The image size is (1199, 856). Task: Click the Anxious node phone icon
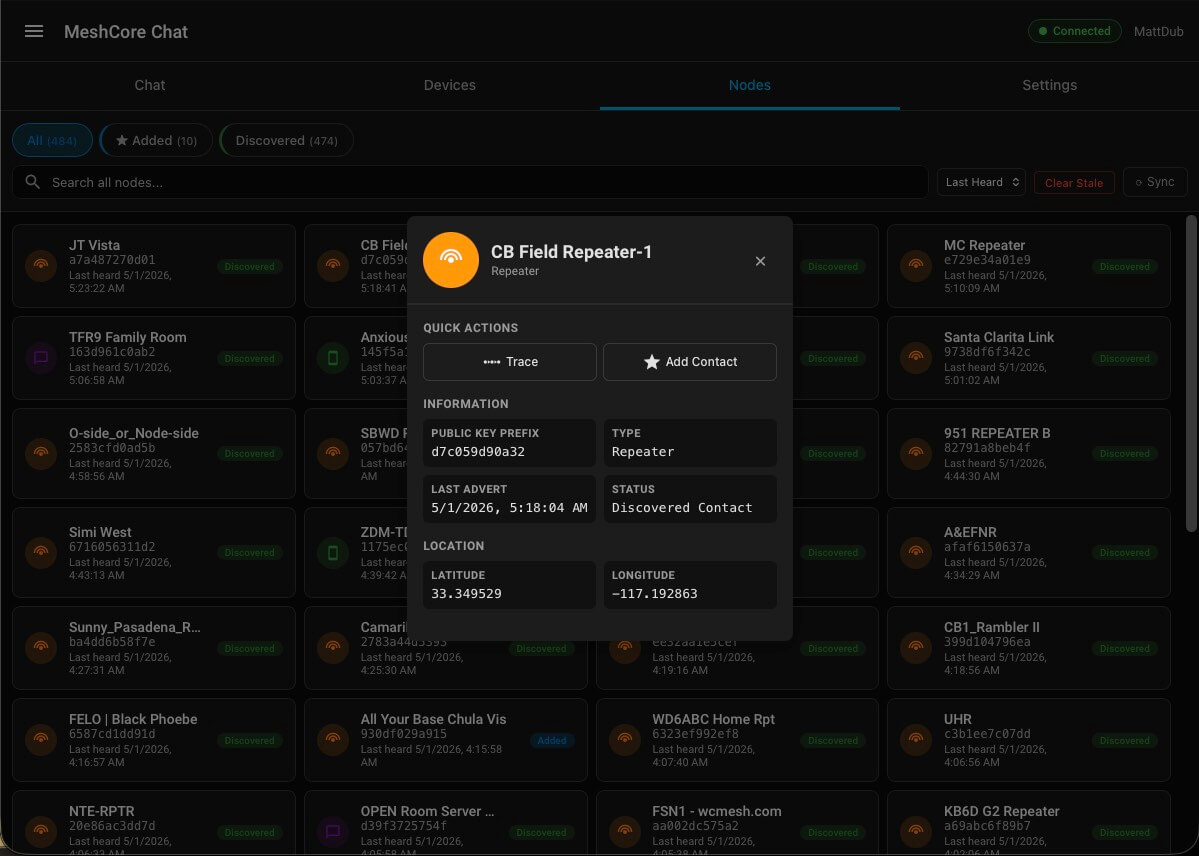(x=333, y=358)
